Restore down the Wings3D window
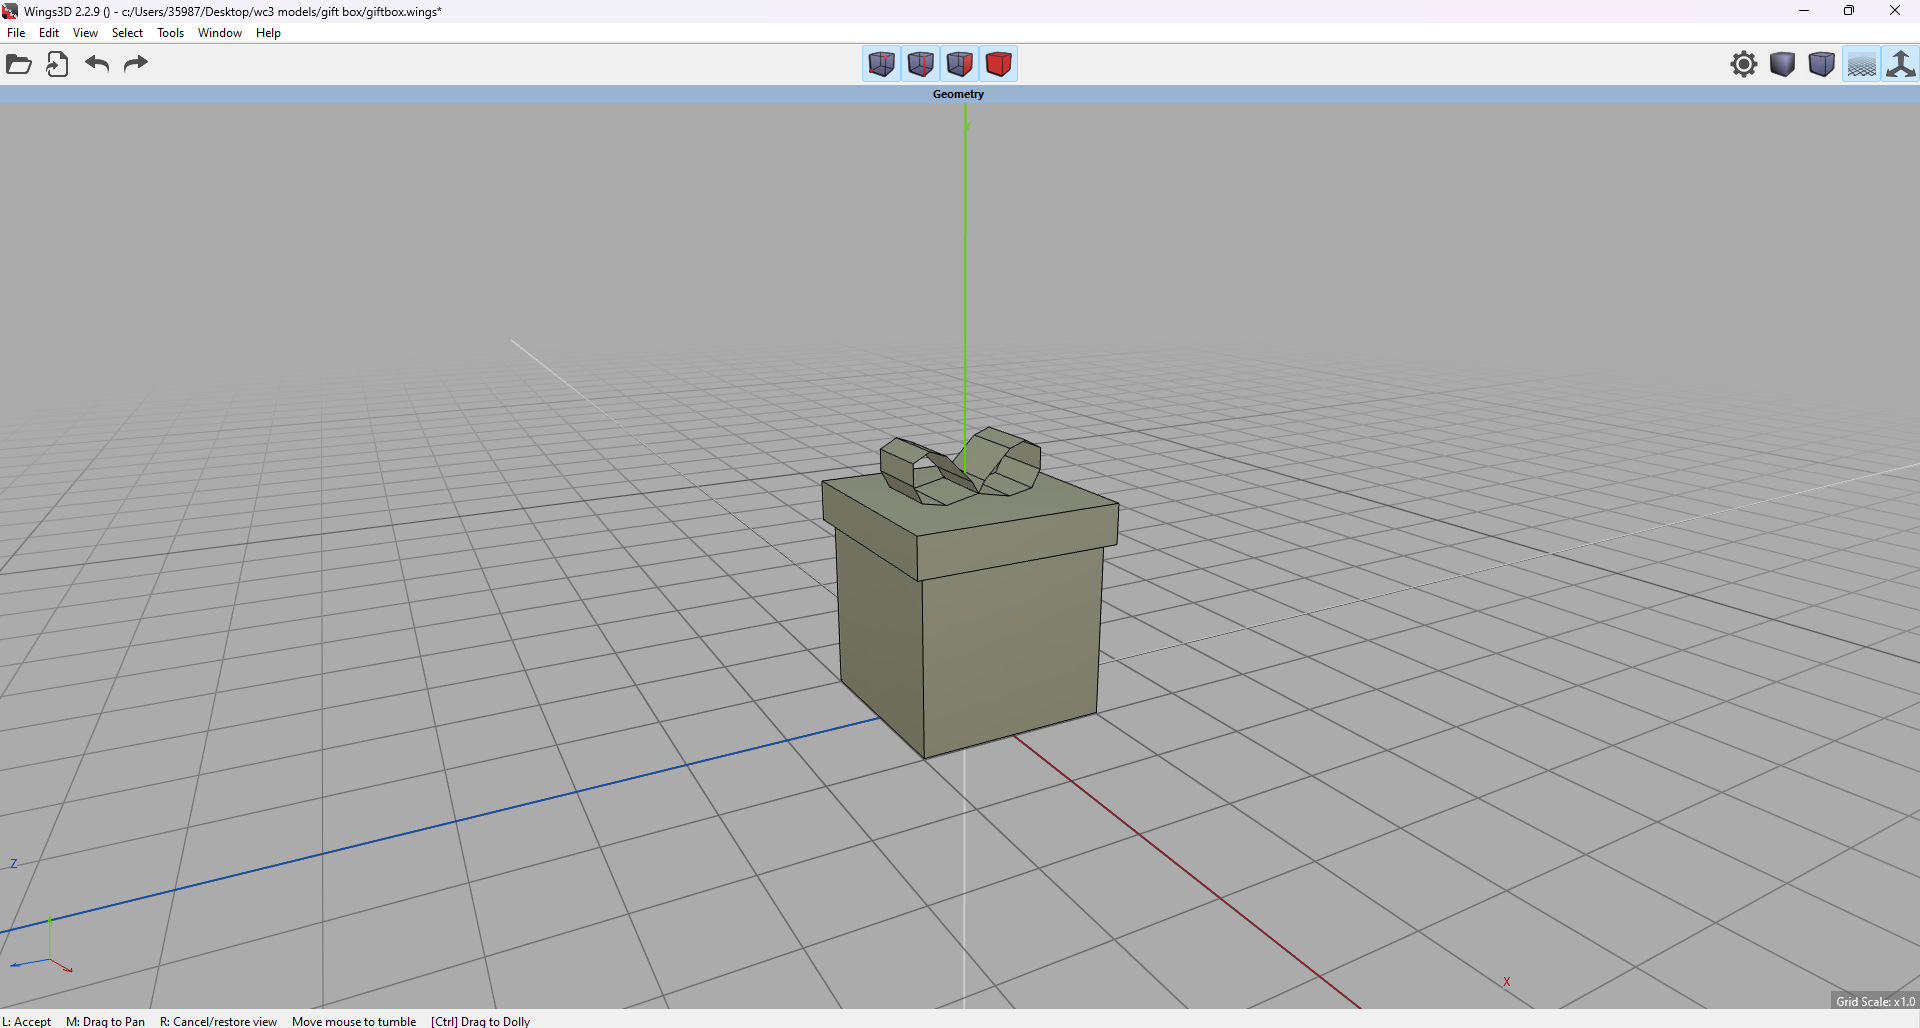 click(1849, 11)
